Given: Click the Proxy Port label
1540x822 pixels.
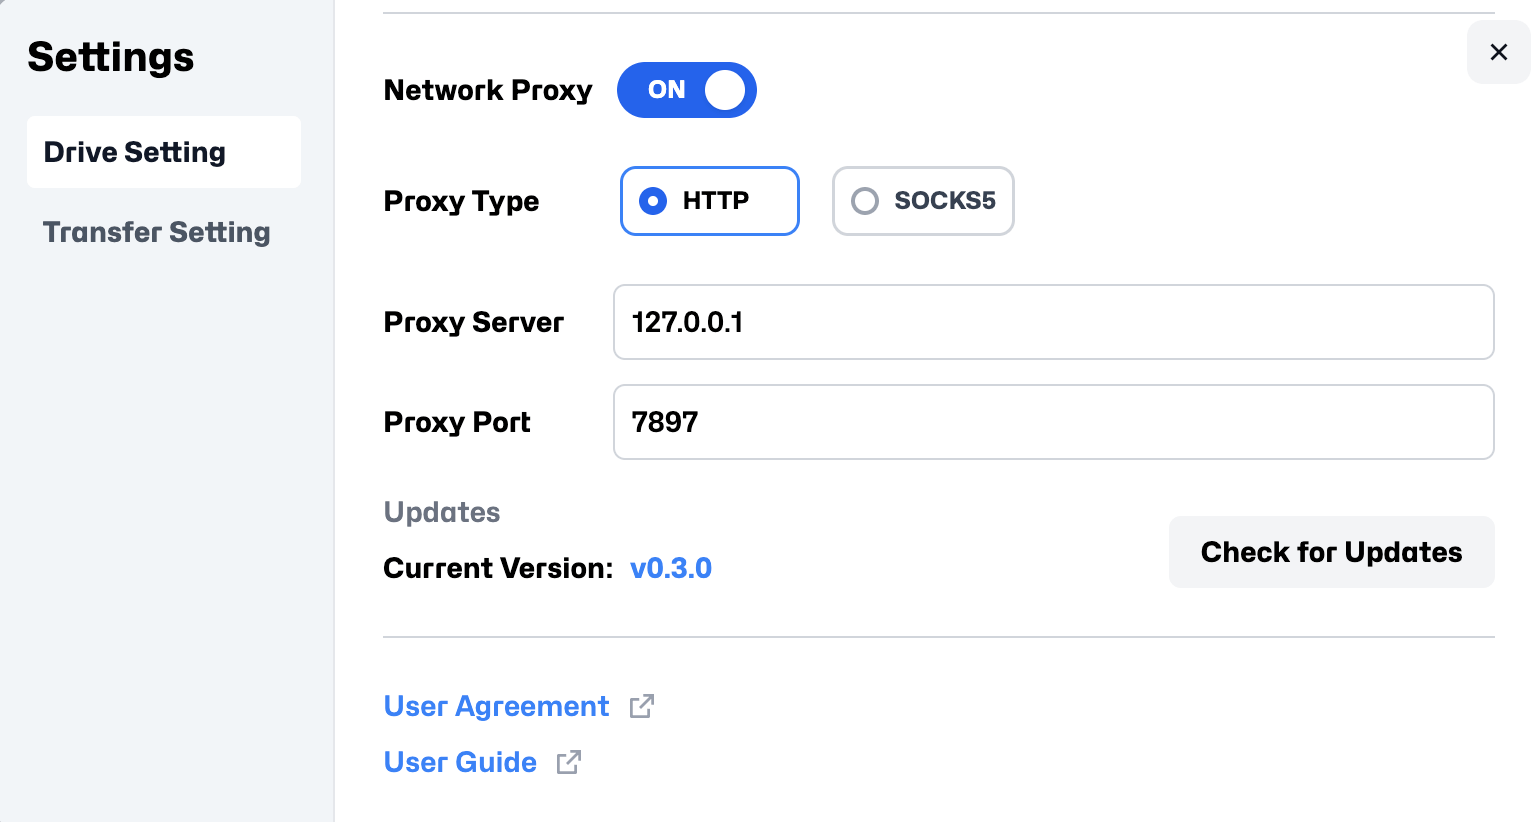Looking at the screenshot, I should (x=457, y=422).
